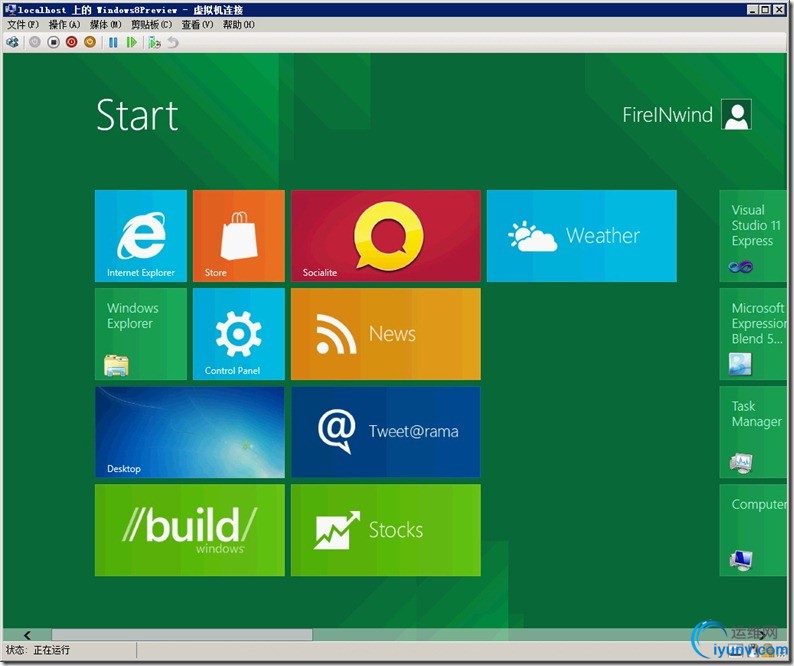Viewport: 794px width, 666px height.
Task: Open the Control Panel tile
Action: 239,334
